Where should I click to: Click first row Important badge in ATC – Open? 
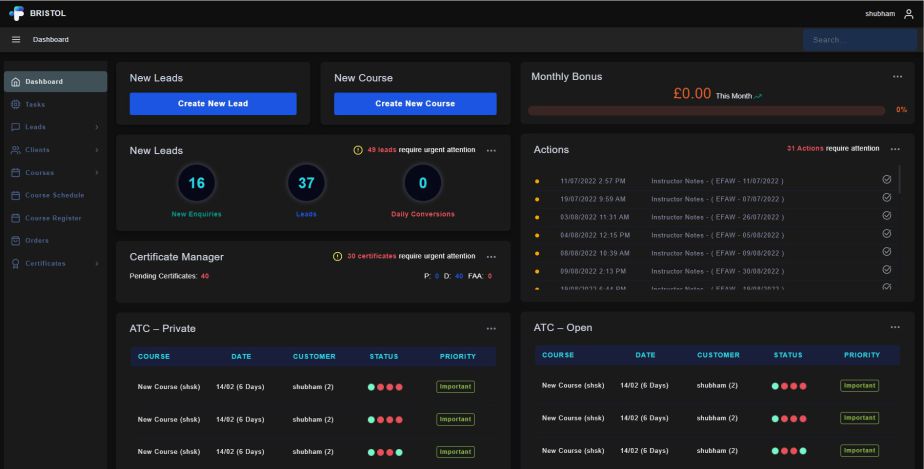(x=860, y=385)
